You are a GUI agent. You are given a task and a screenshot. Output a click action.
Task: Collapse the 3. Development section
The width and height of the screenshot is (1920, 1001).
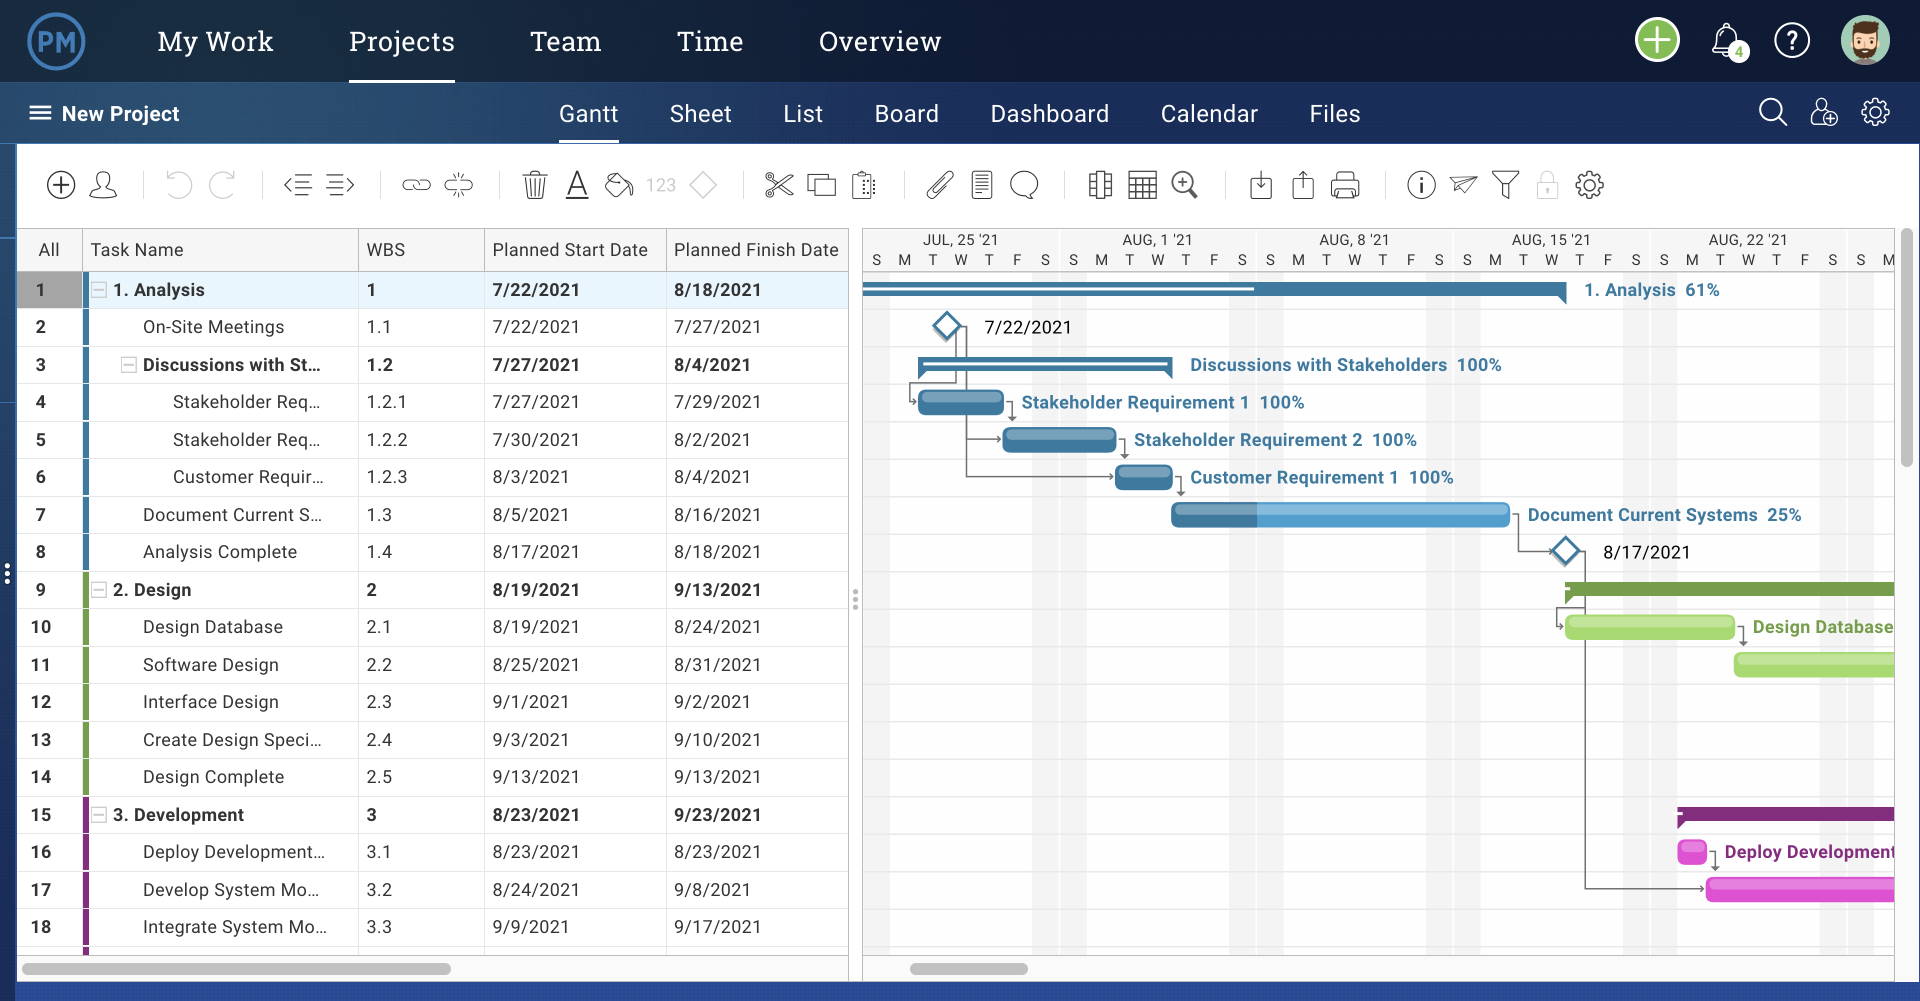coord(98,814)
